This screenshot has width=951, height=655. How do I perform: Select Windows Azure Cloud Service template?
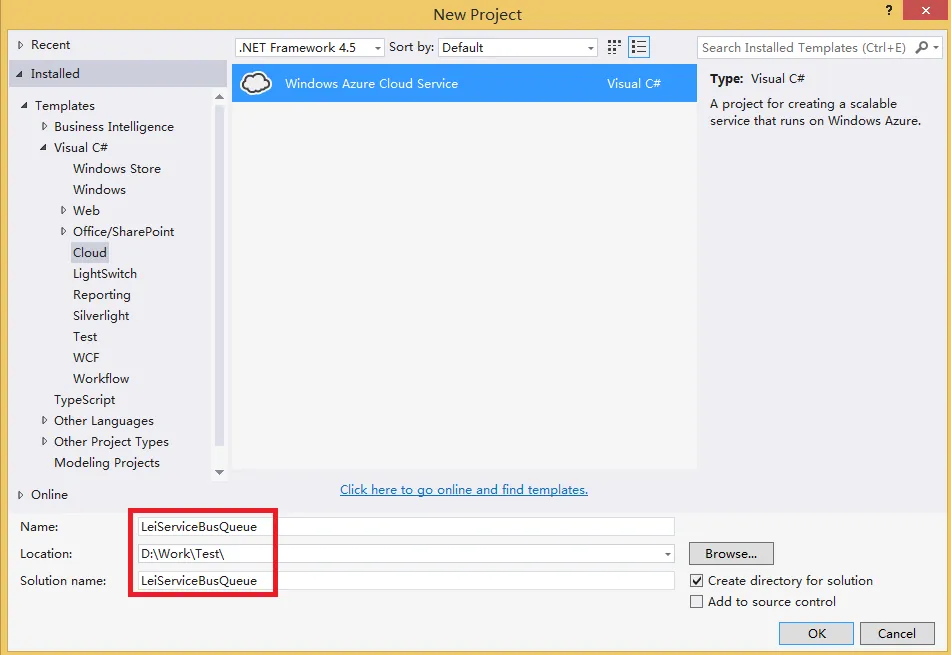[464, 83]
